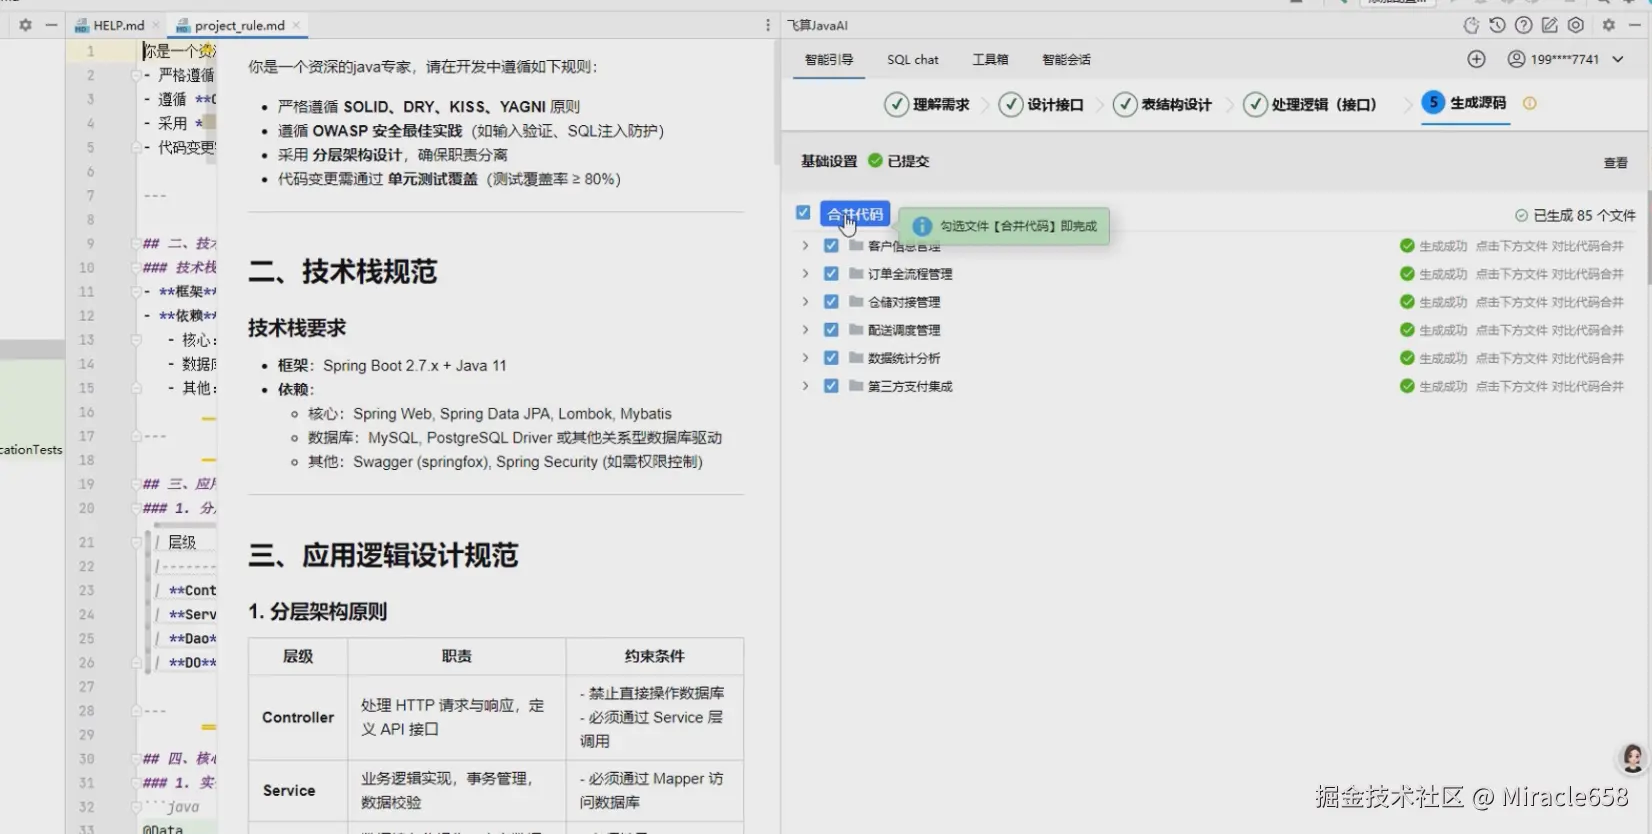Open the gear options of JavaAI panel
1652x834 pixels.
pos(1609,25)
